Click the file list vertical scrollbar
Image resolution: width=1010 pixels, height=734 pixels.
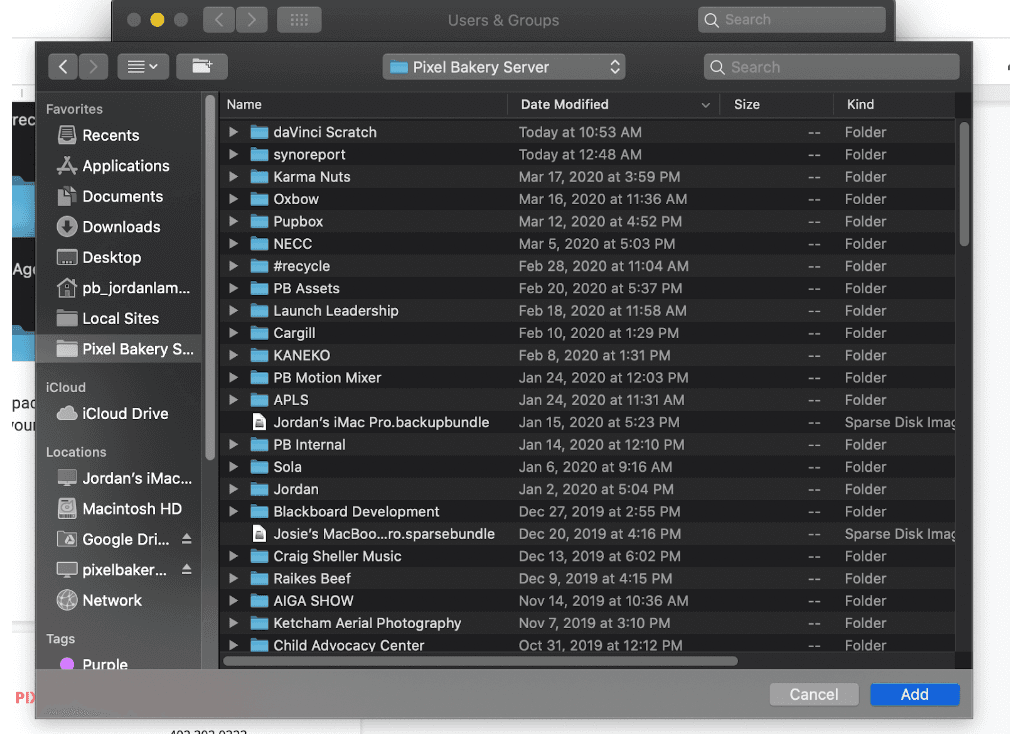pyautogui.click(x=964, y=184)
